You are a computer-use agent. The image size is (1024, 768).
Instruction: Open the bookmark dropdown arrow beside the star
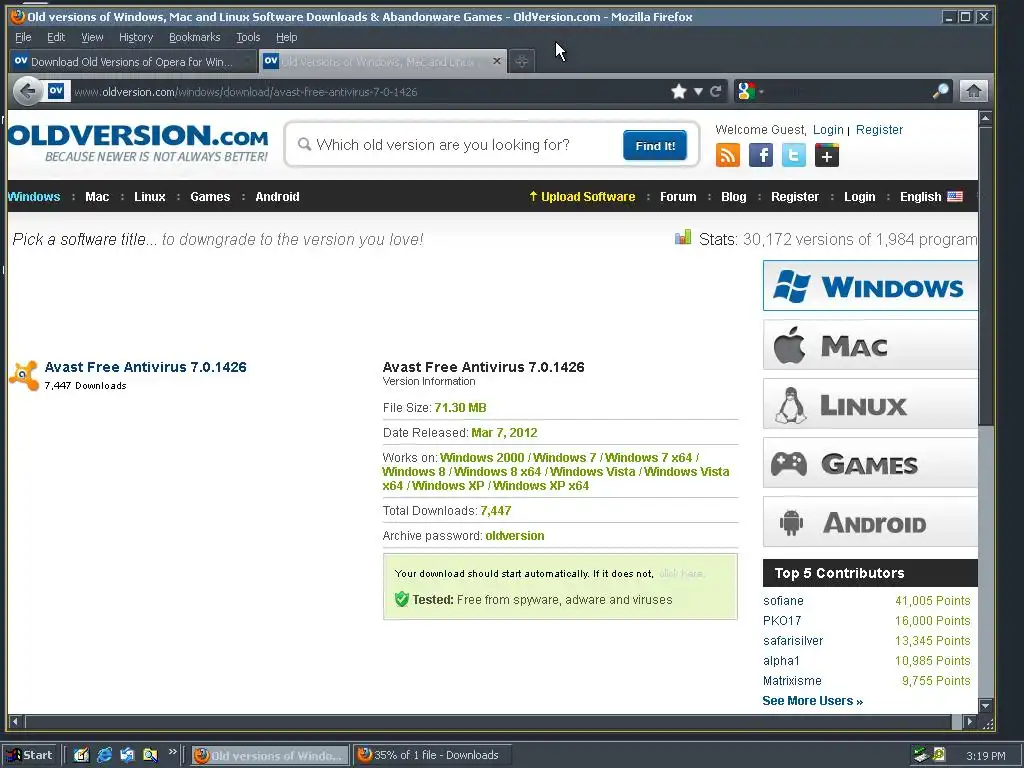coord(698,91)
